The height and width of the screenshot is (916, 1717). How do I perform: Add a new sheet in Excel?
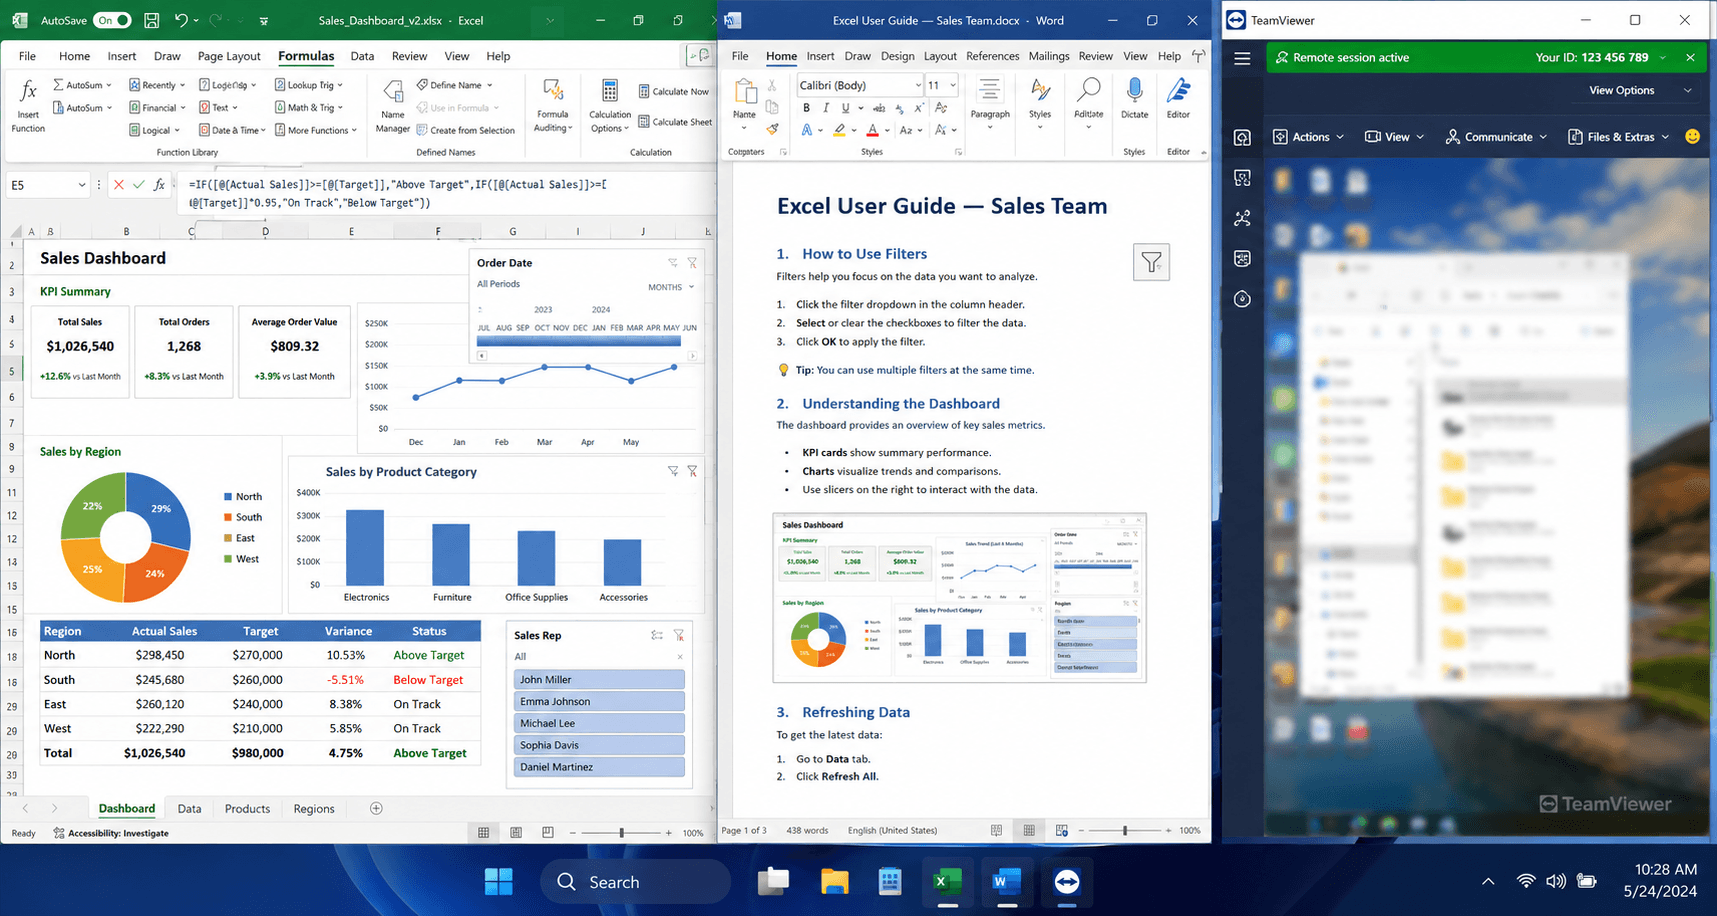[376, 808]
